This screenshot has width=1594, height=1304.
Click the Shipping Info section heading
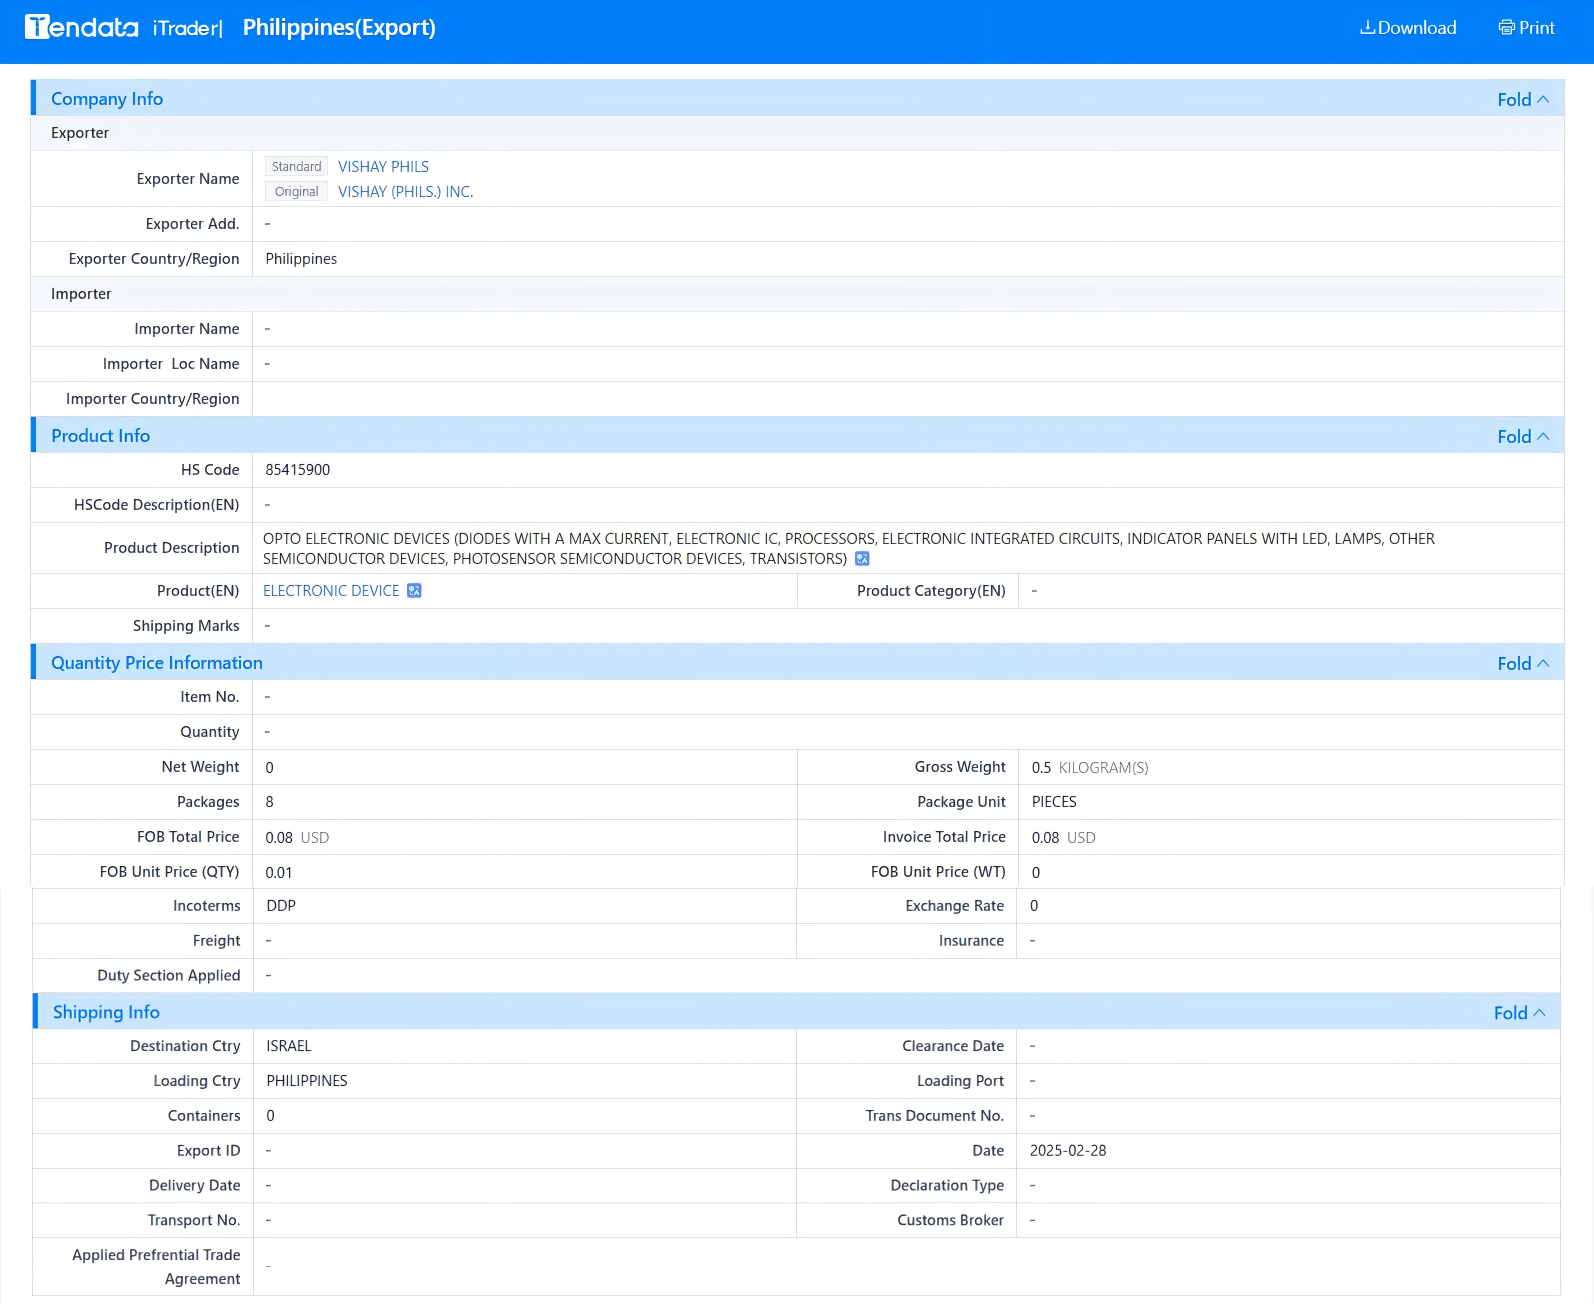point(106,1012)
